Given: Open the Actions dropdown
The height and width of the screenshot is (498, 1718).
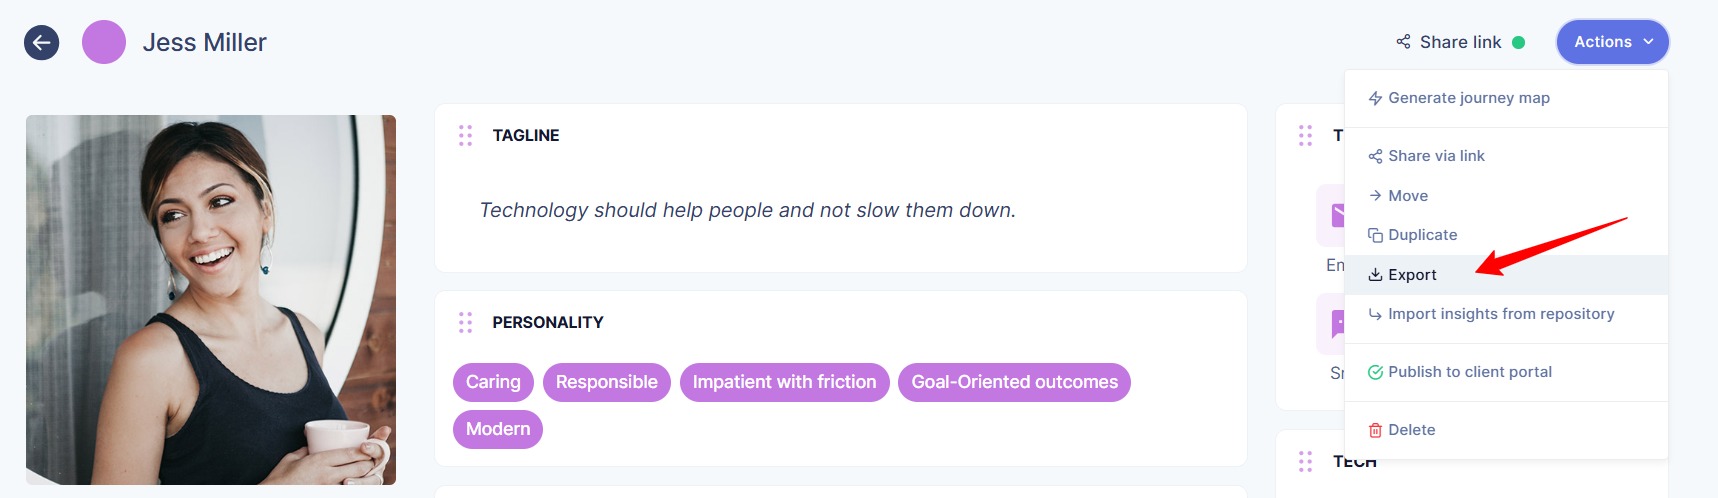Looking at the screenshot, I should pyautogui.click(x=1612, y=42).
